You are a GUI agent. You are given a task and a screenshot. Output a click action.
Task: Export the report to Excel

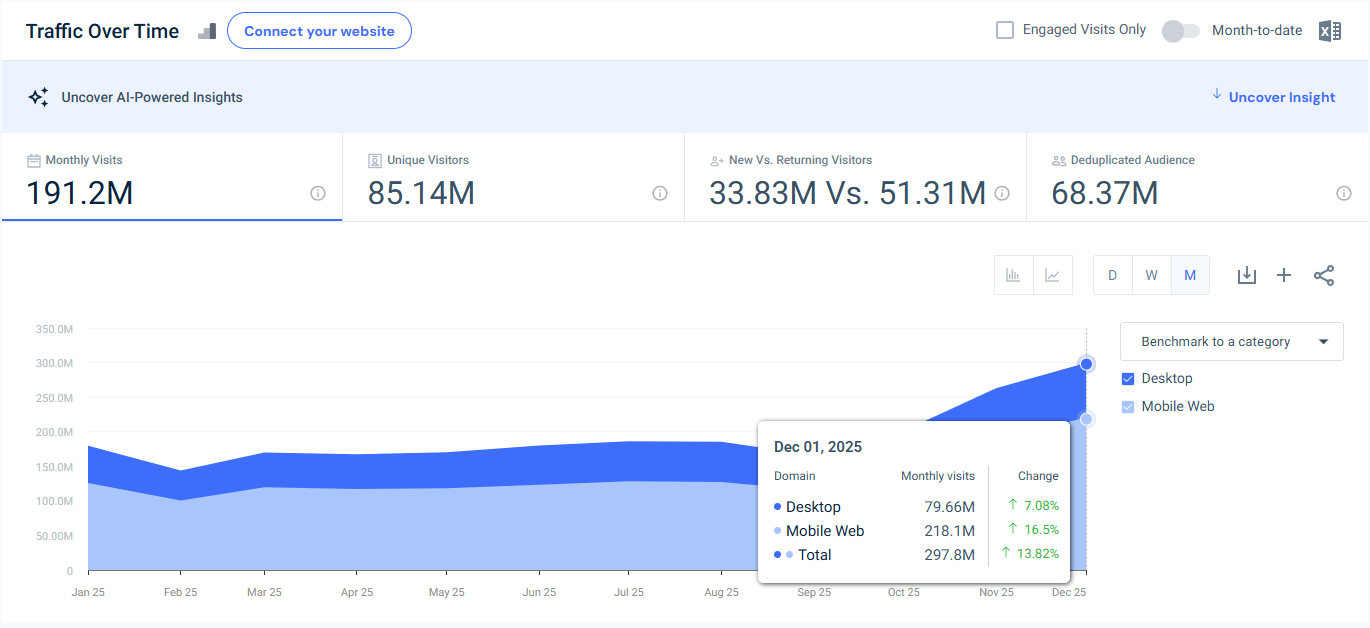[1330, 30]
